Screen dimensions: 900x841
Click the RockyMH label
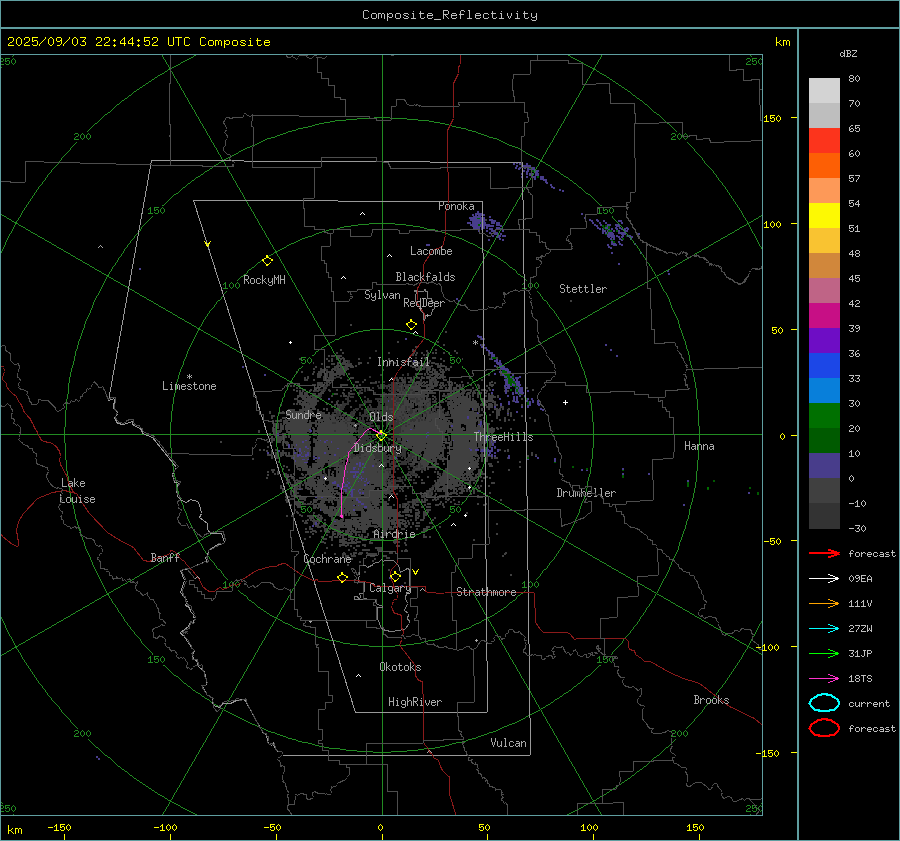click(x=264, y=280)
